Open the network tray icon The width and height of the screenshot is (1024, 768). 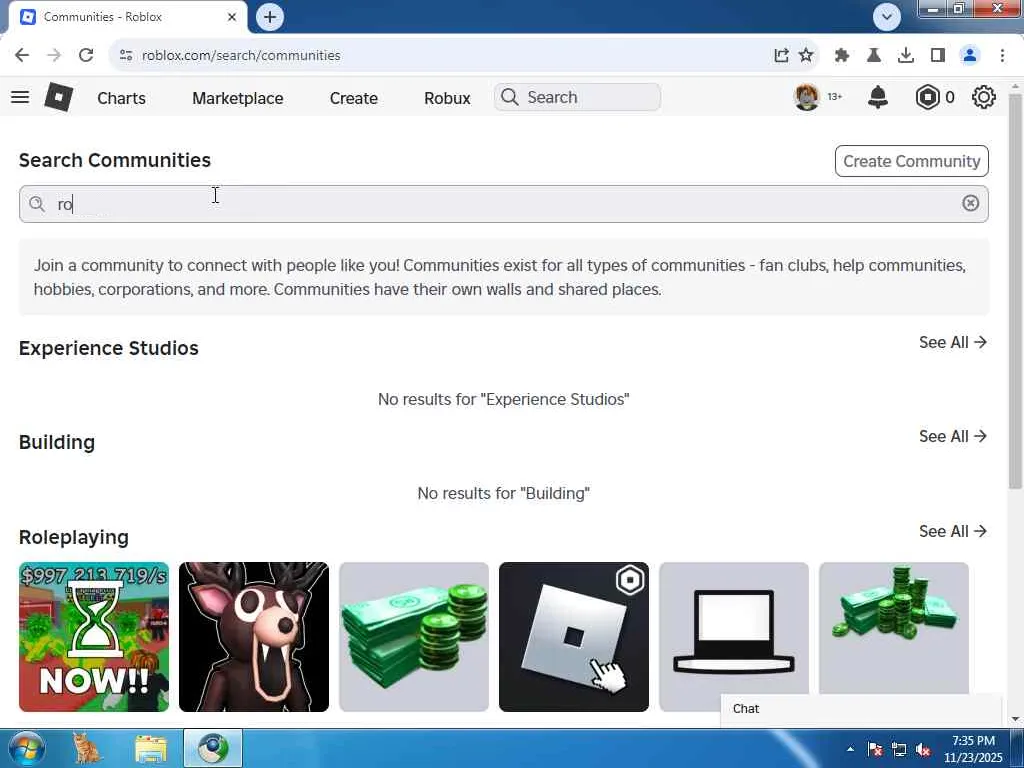[899, 750]
